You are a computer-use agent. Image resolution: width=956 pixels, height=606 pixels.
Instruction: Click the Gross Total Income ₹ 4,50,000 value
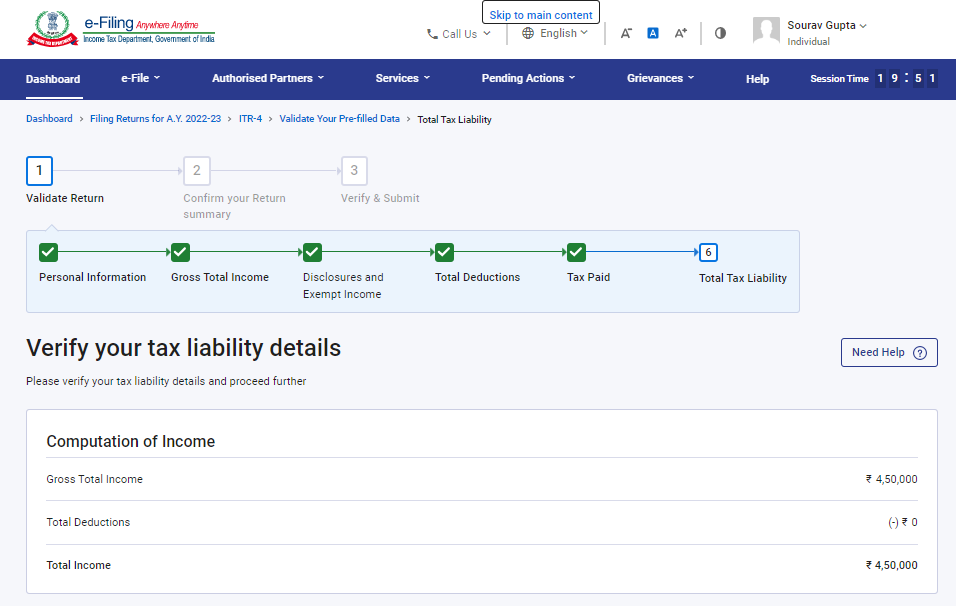891,479
